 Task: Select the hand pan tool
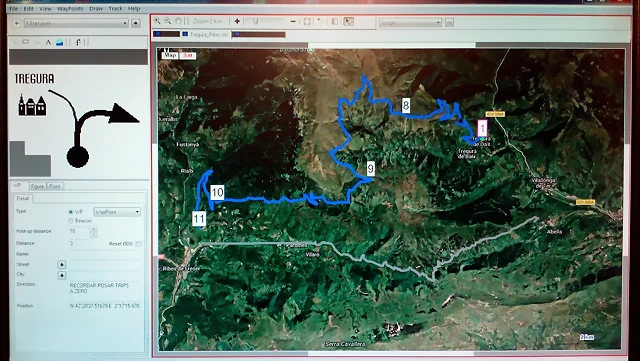click(178, 21)
